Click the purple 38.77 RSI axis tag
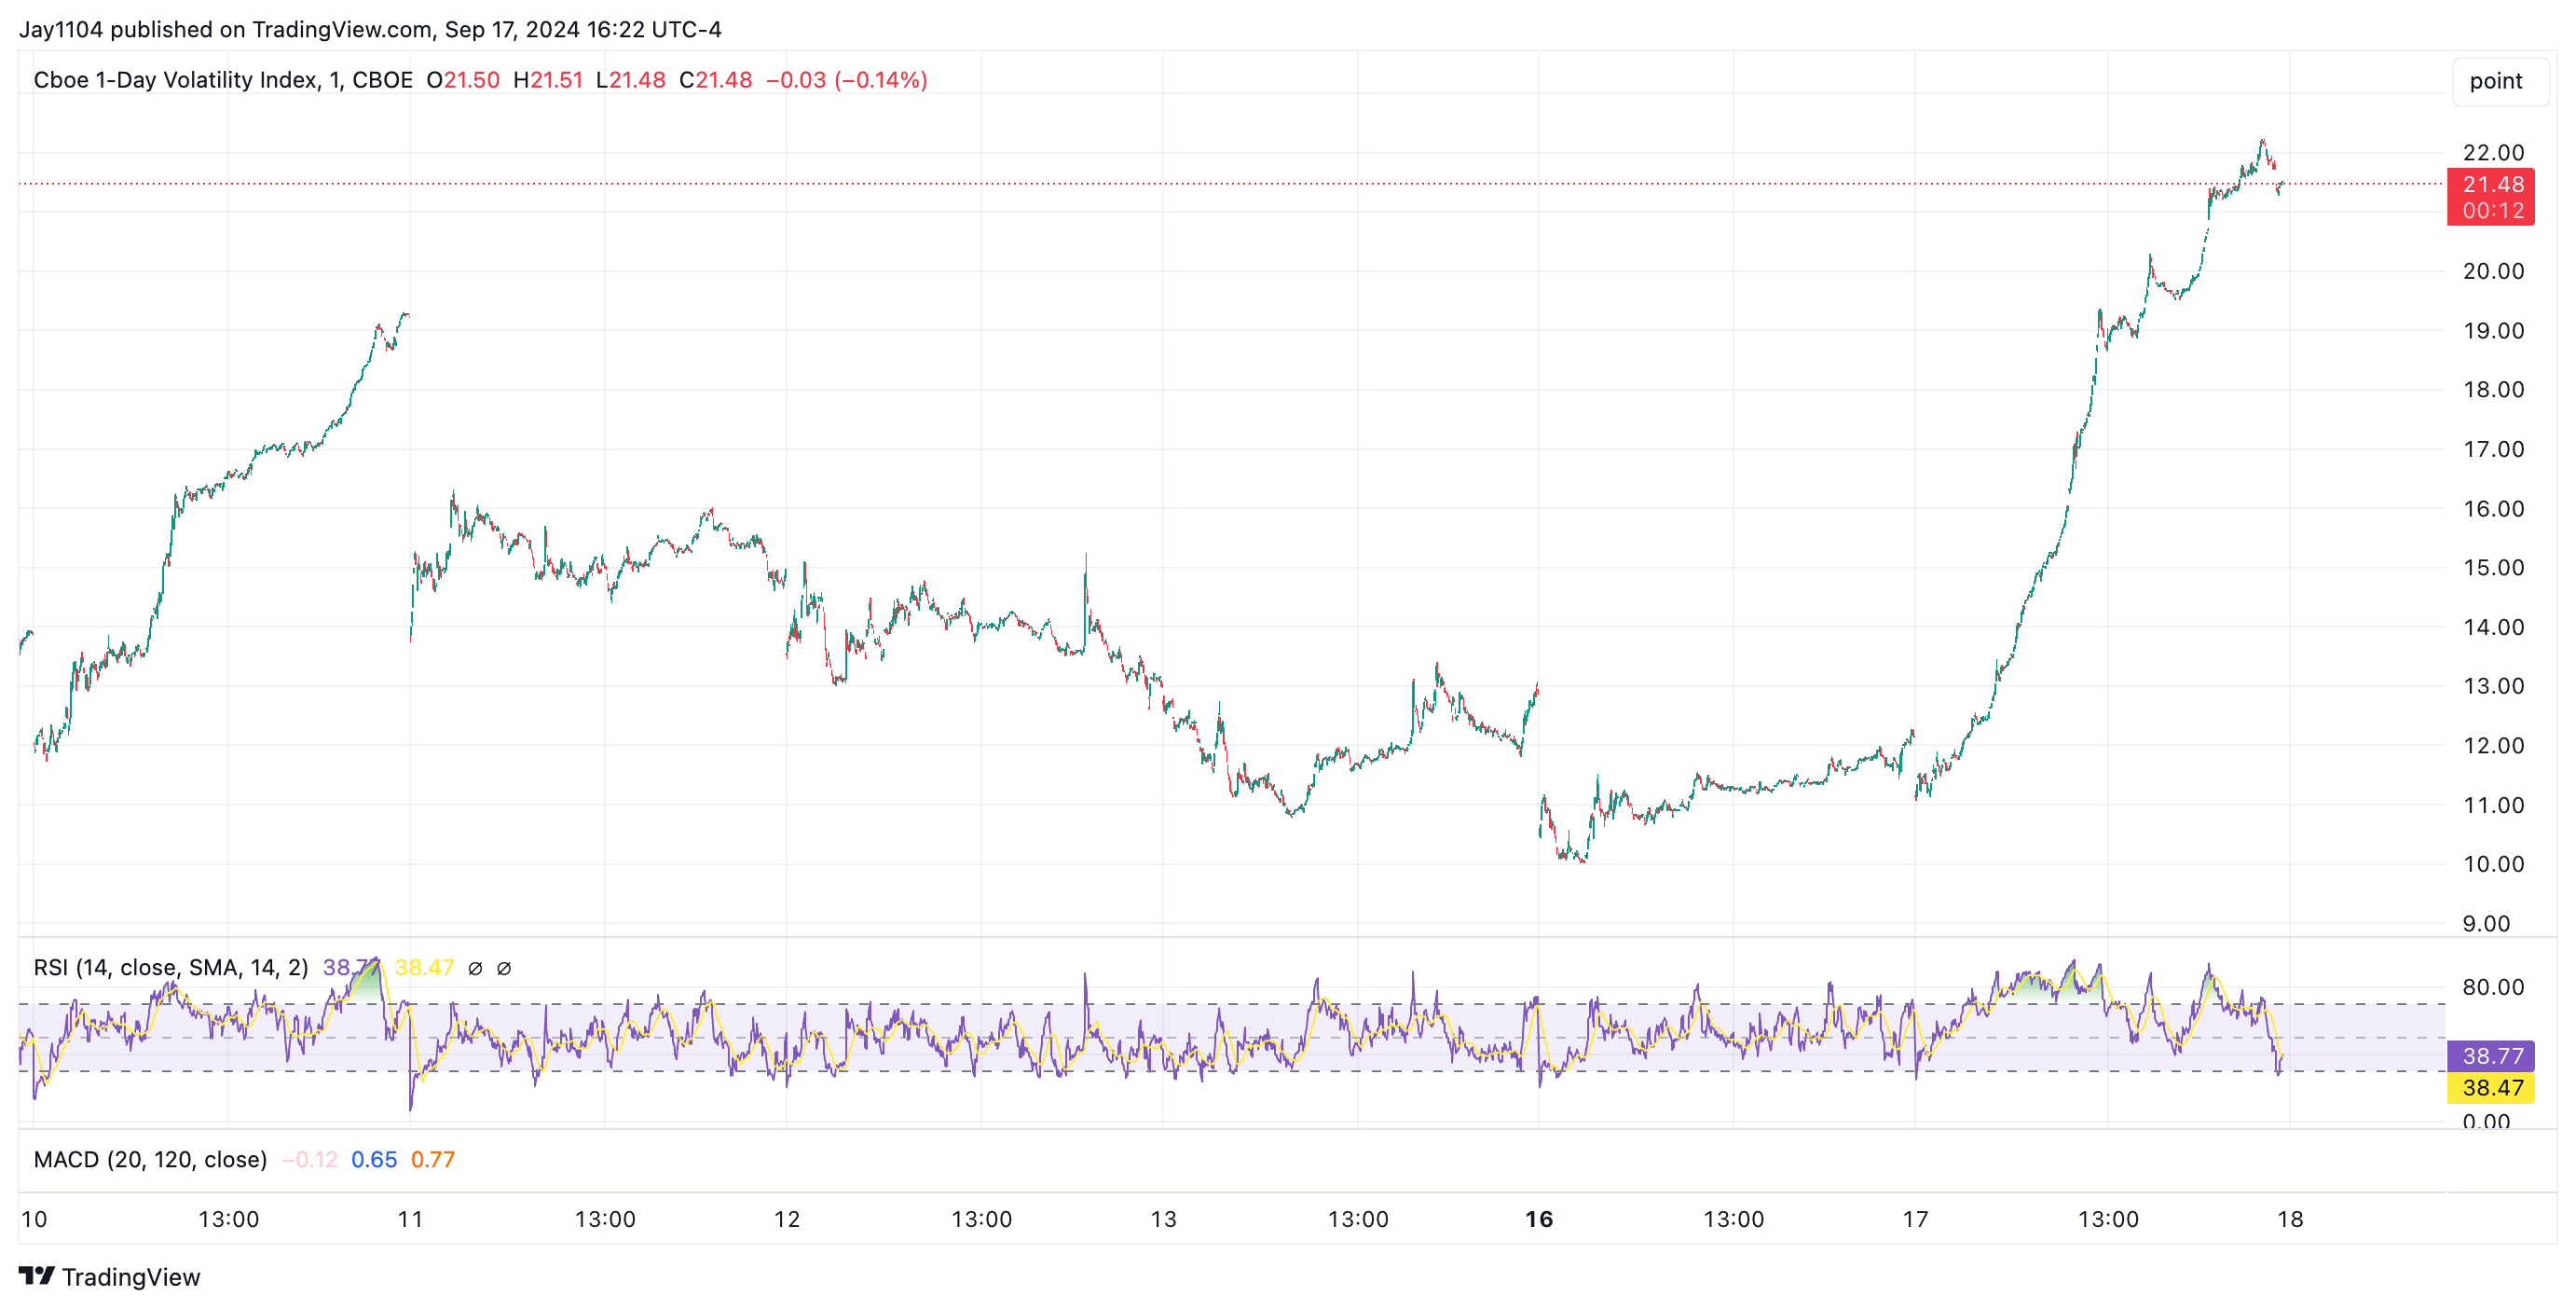This screenshot has height=1309, width=2576. (2491, 1056)
